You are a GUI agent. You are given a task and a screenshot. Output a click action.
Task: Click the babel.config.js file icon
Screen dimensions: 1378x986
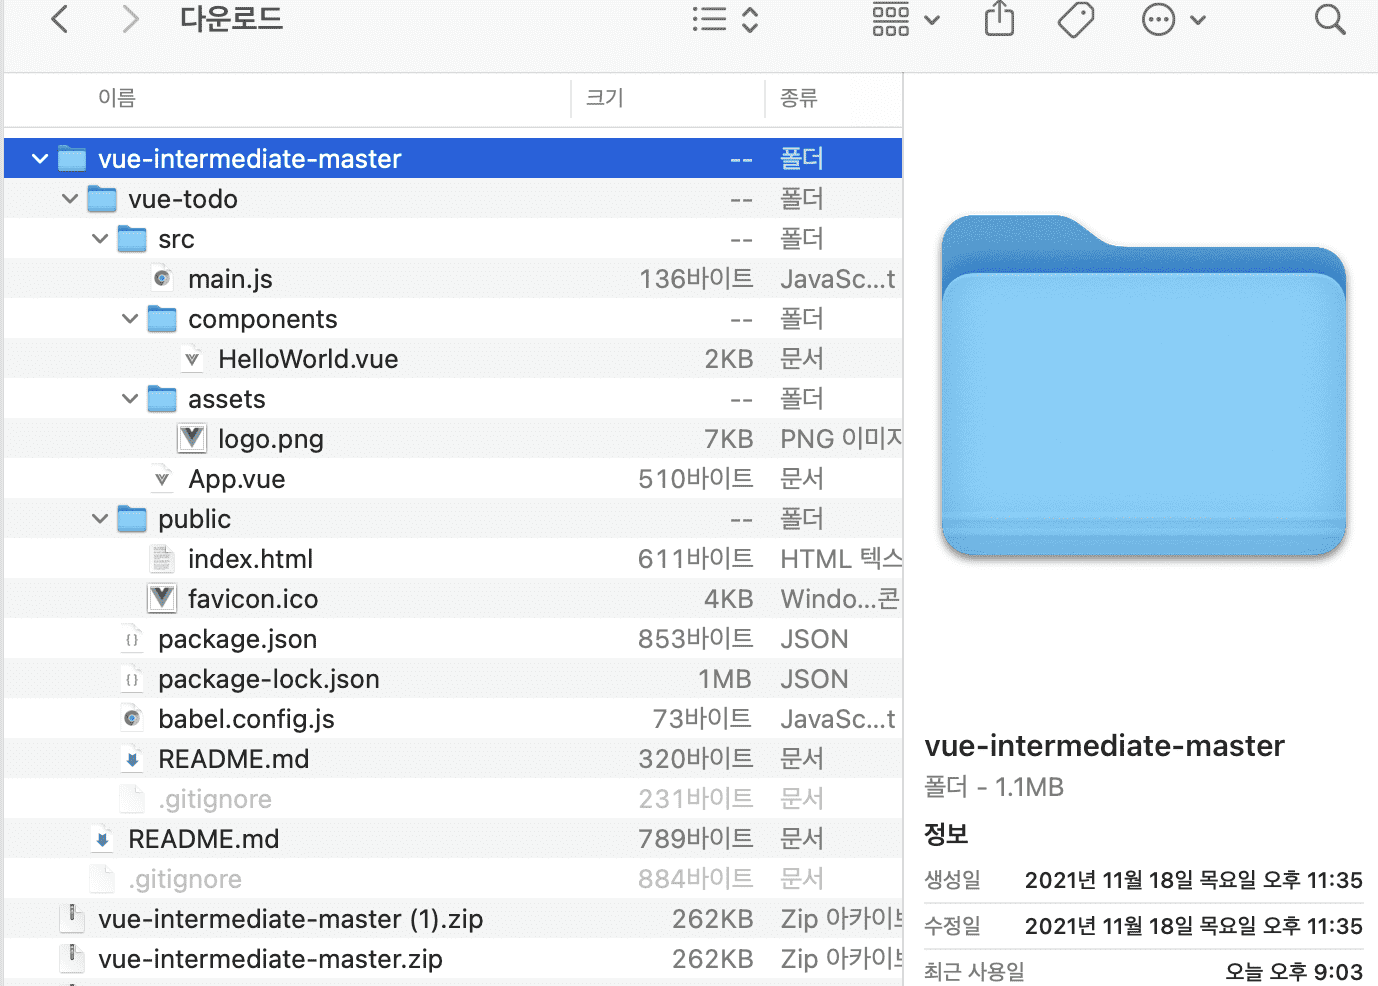(x=132, y=719)
